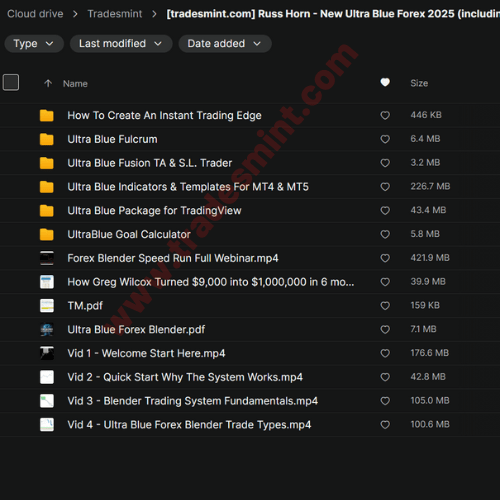The image size is (500, 500).
Task: Open the Type filter dropdown
Action: (x=34, y=44)
